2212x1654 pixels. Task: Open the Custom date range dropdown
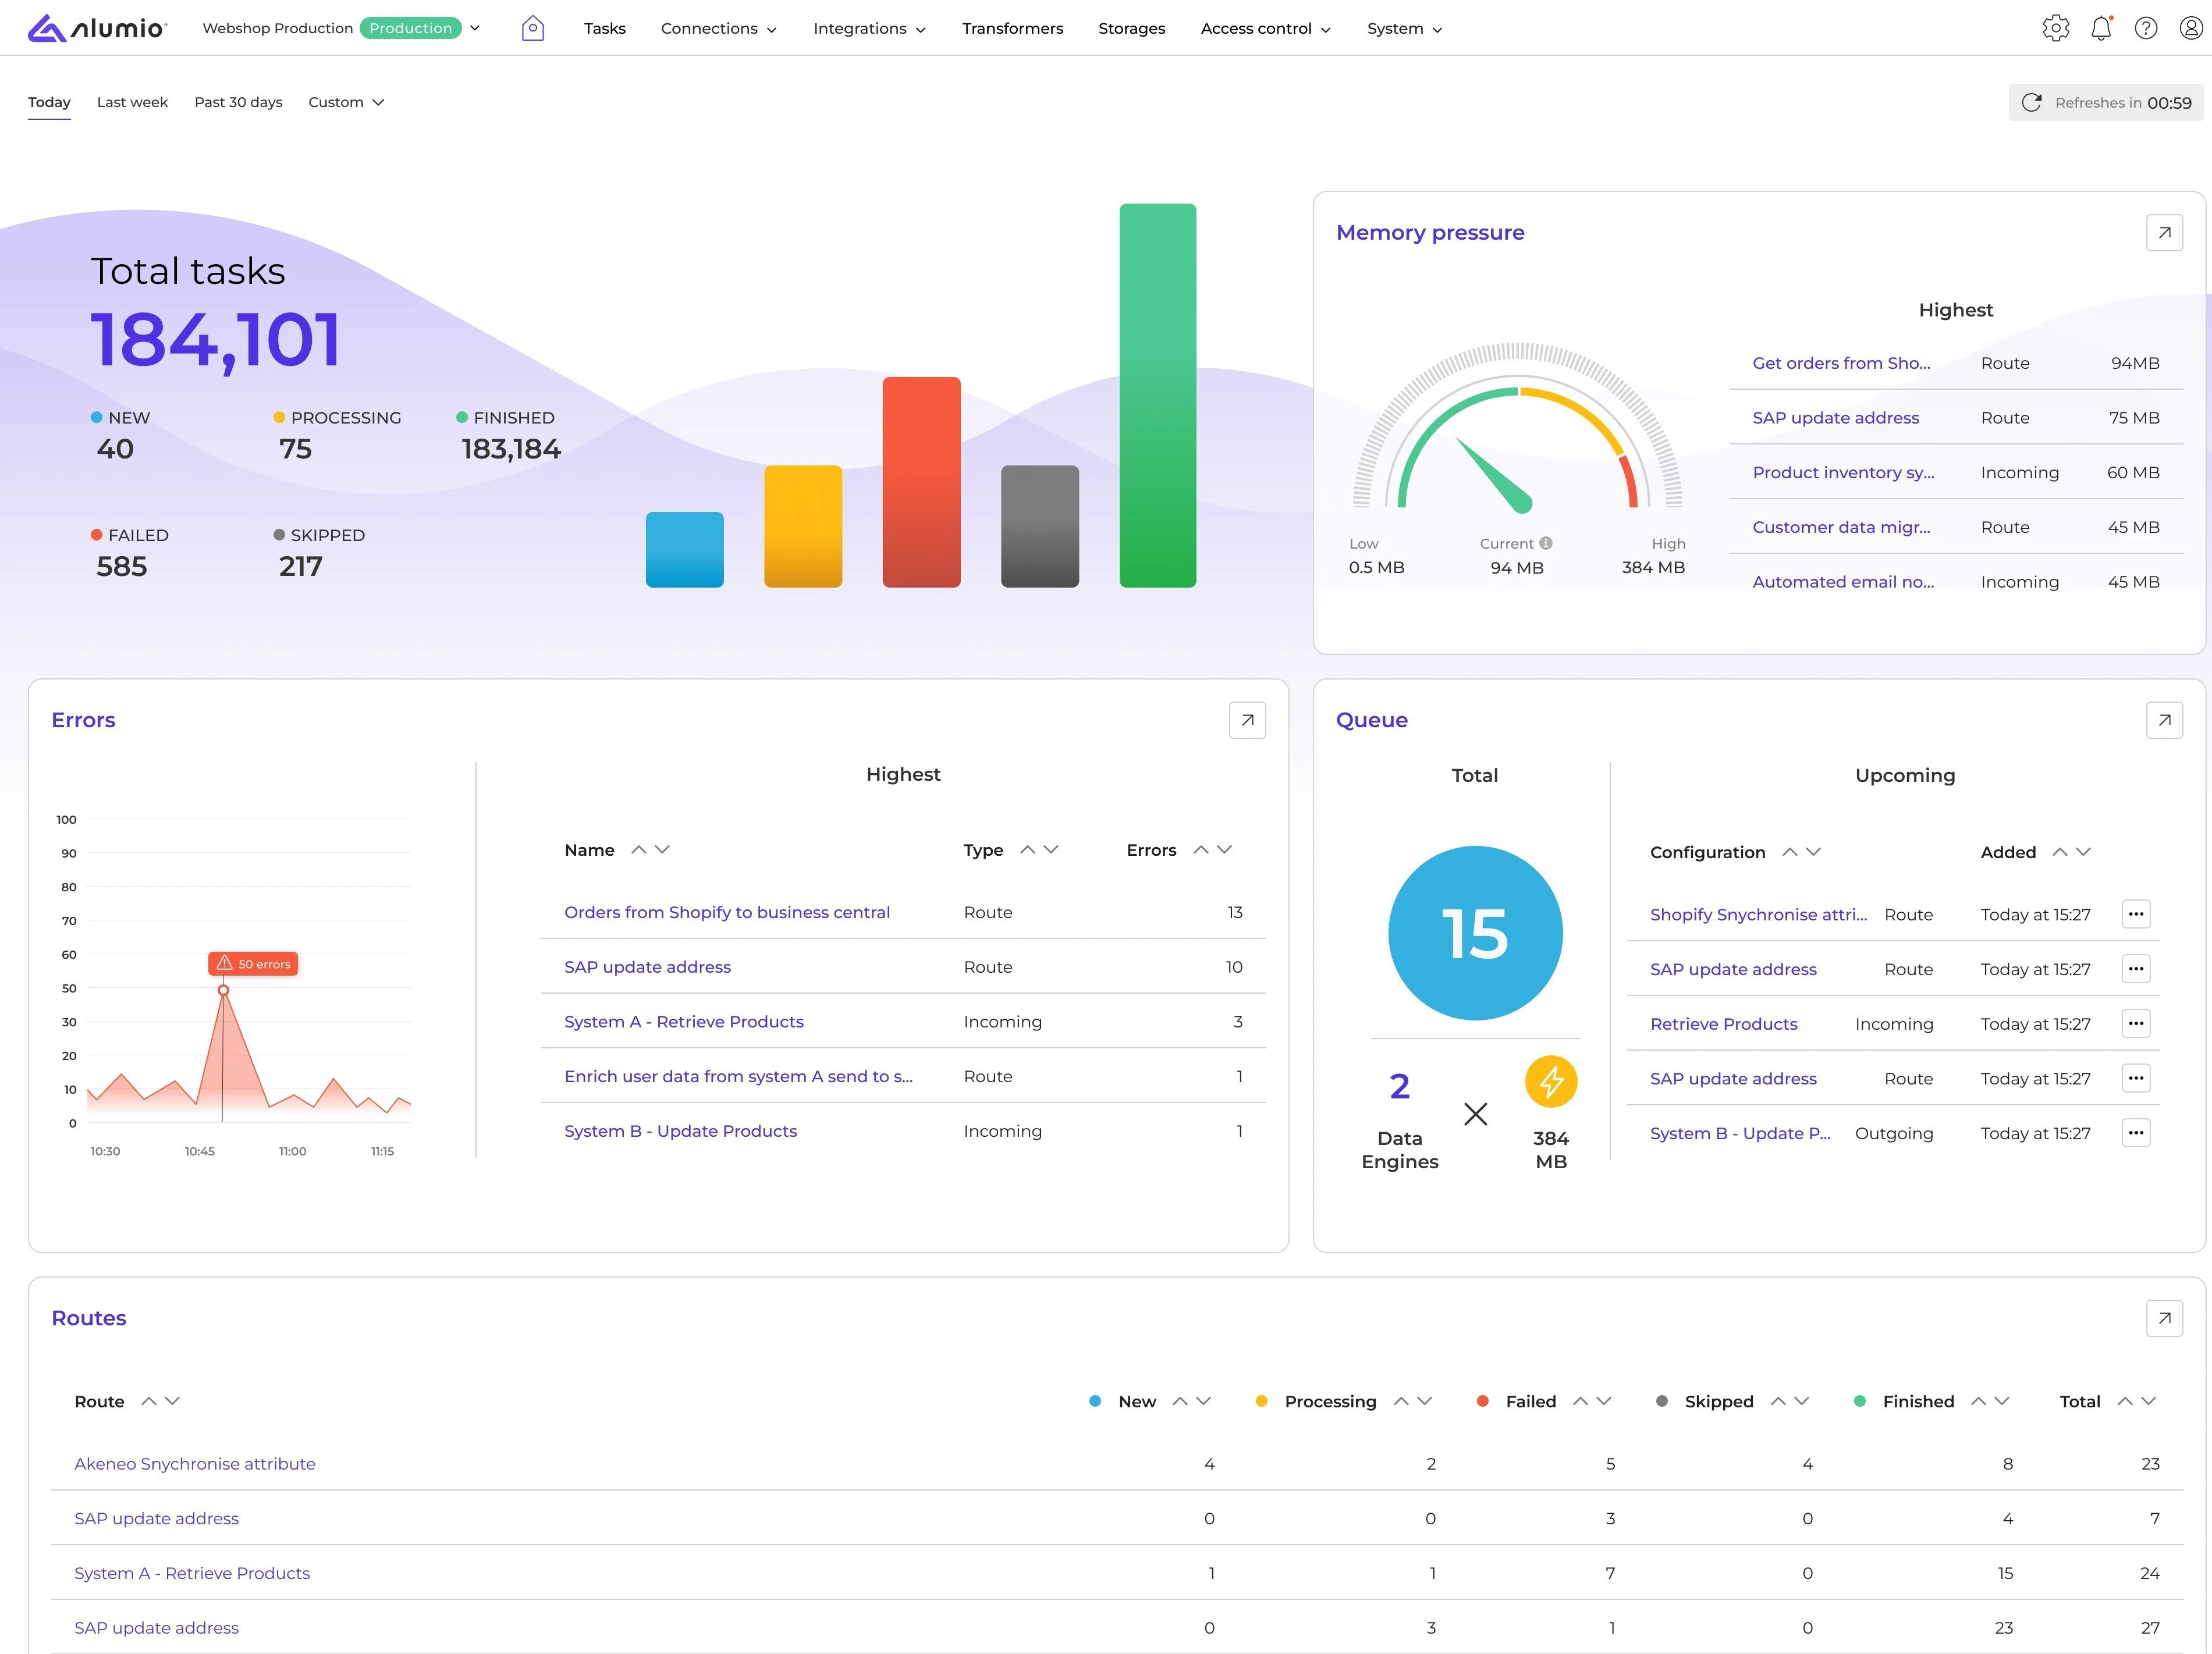tap(346, 102)
